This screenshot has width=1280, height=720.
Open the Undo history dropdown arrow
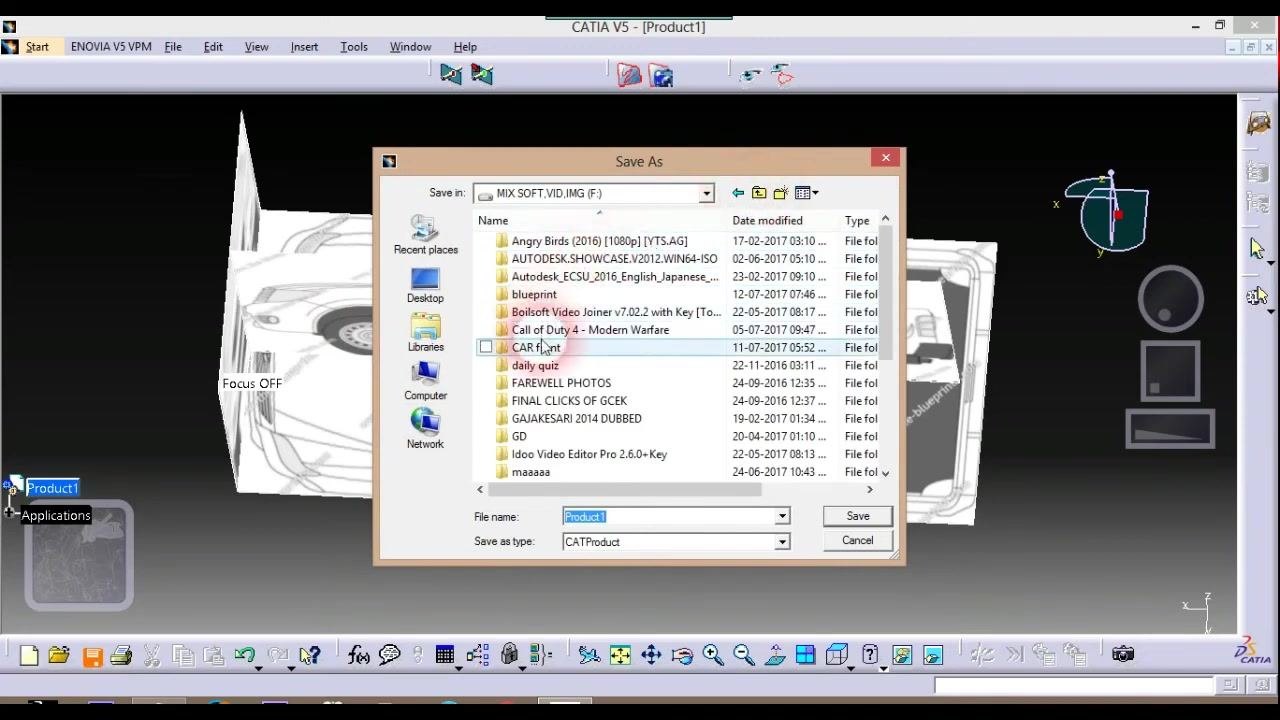click(x=258, y=668)
